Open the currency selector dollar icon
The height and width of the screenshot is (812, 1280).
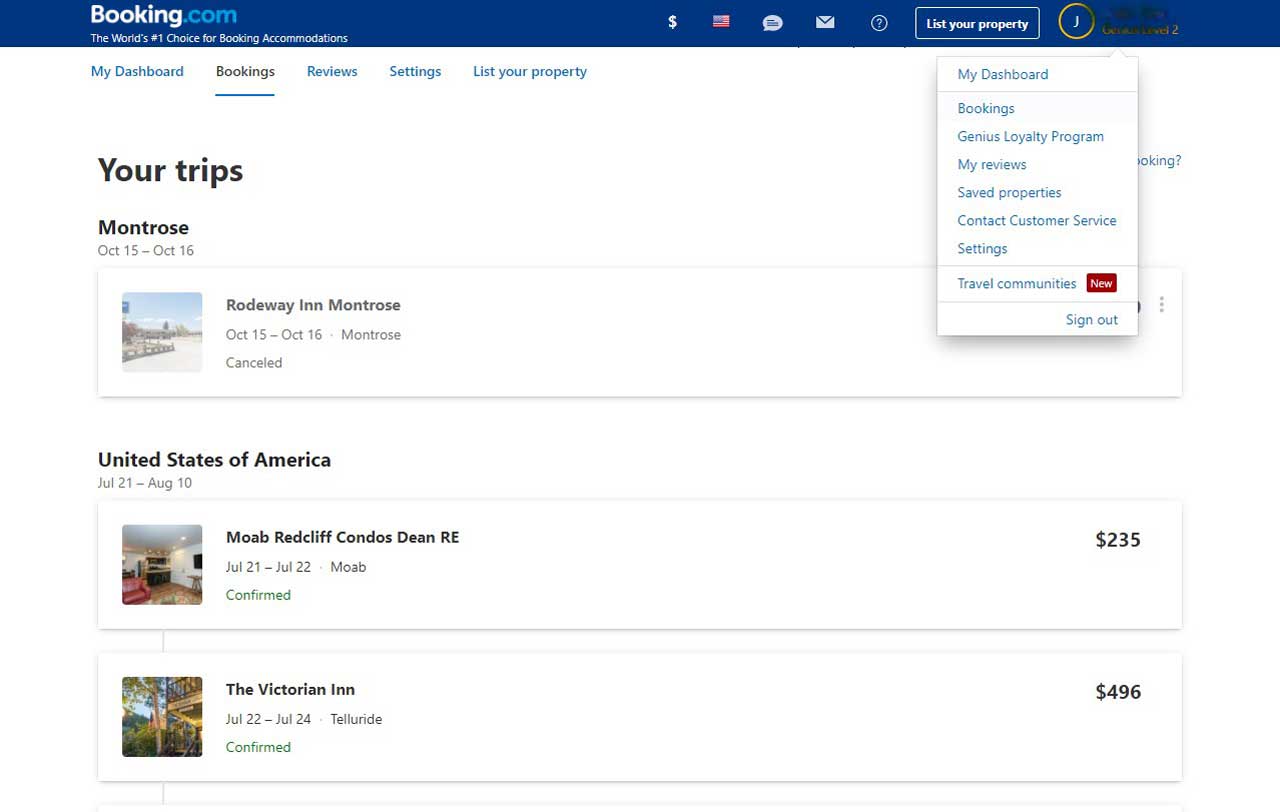point(672,22)
